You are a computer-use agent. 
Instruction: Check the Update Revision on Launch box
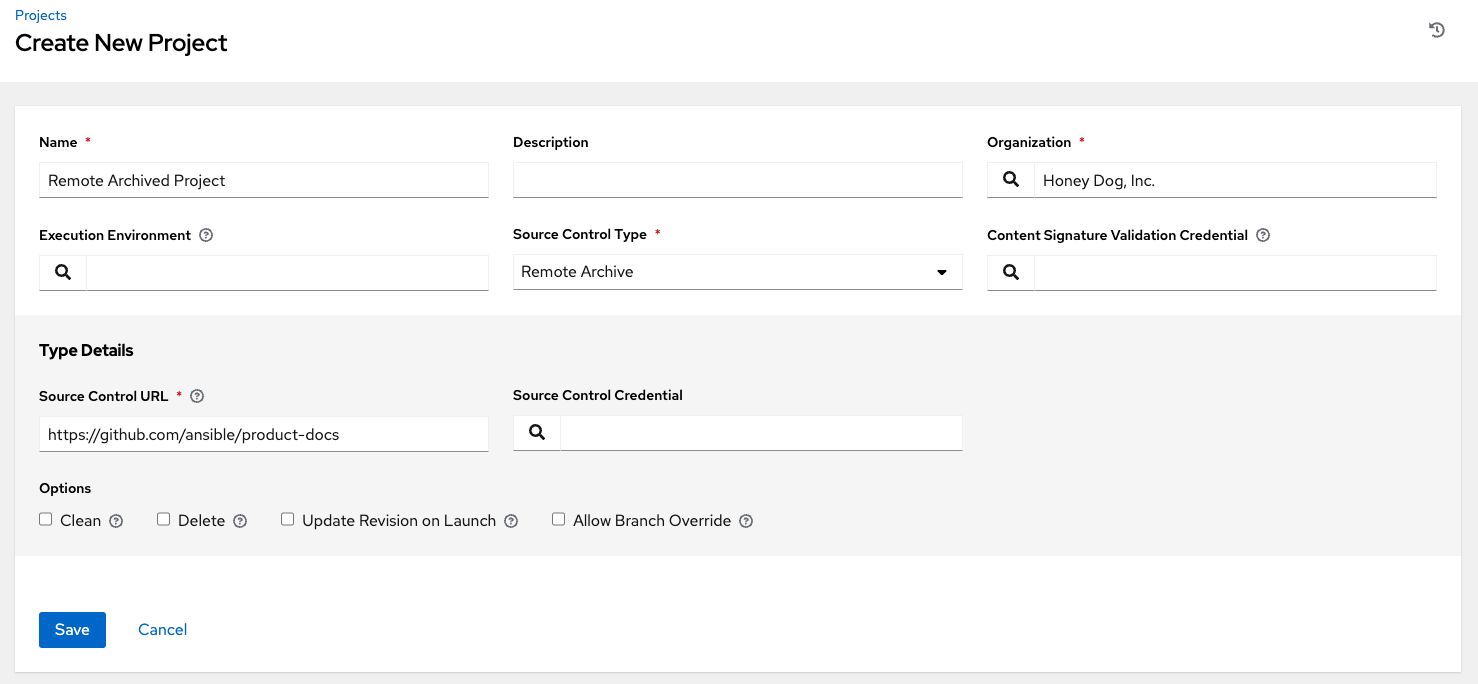click(x=287, y=518)
